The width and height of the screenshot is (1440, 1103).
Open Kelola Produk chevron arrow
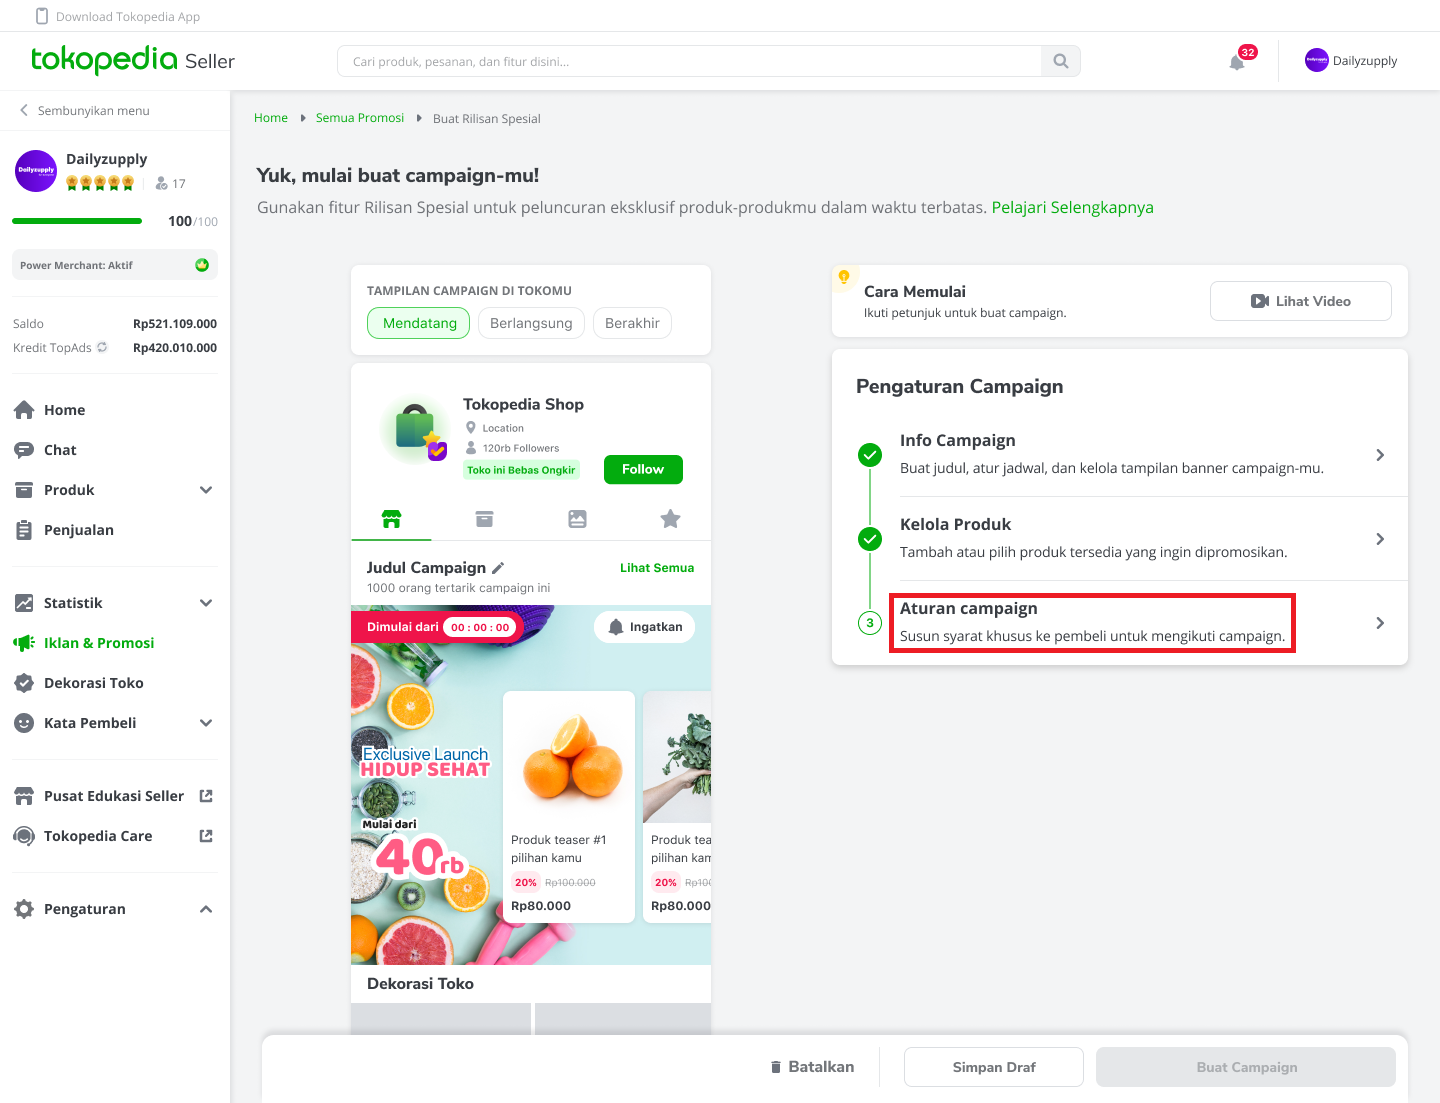(1380, 539)
